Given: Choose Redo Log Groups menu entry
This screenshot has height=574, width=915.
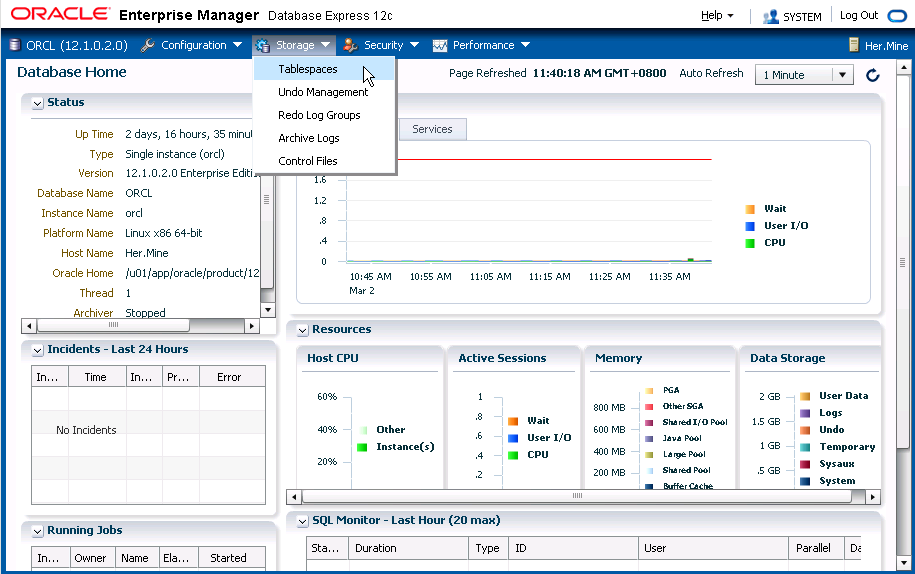Looking at the screenshot, I should pyautogui.click(x=324, y=115).
